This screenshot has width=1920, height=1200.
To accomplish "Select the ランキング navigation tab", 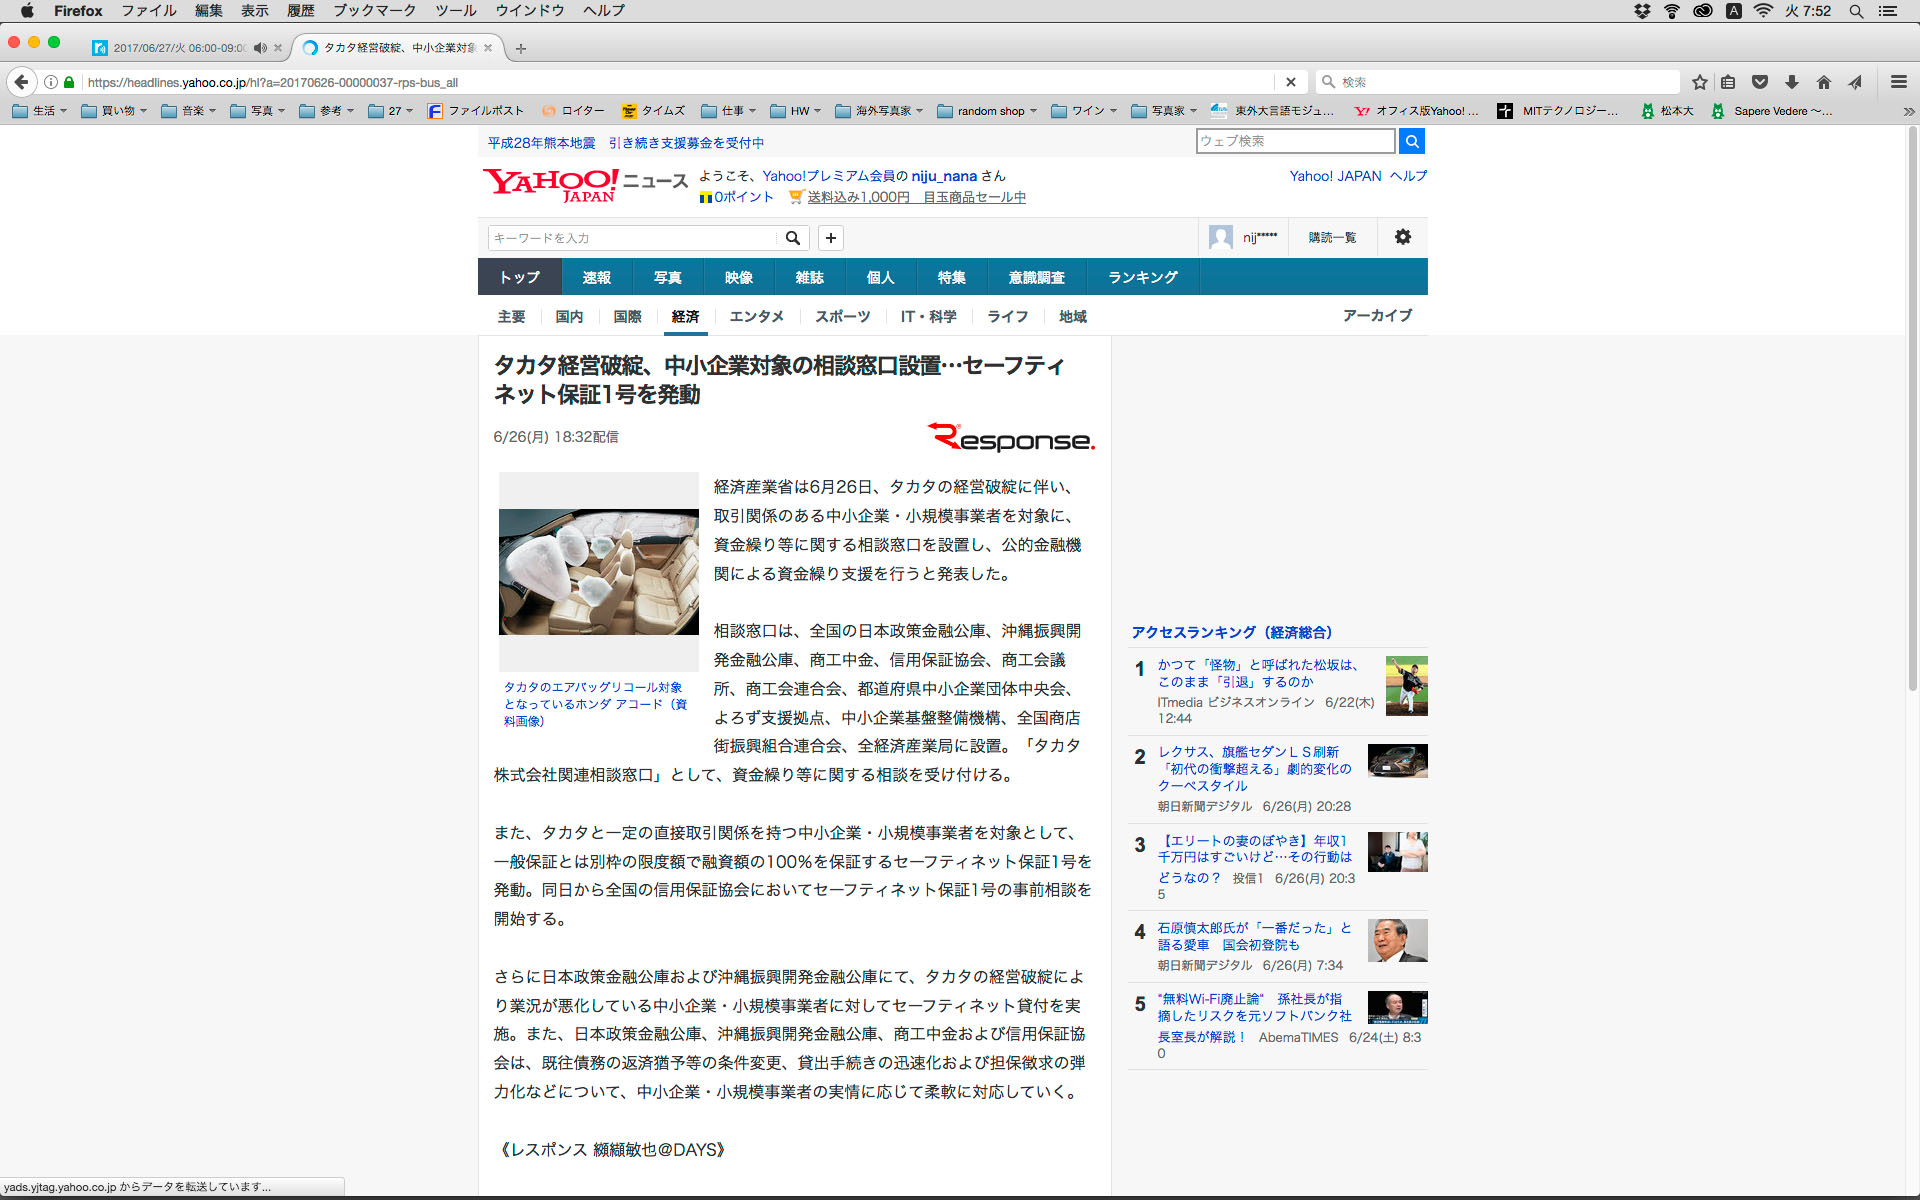I will click(x=1142, y=277).
